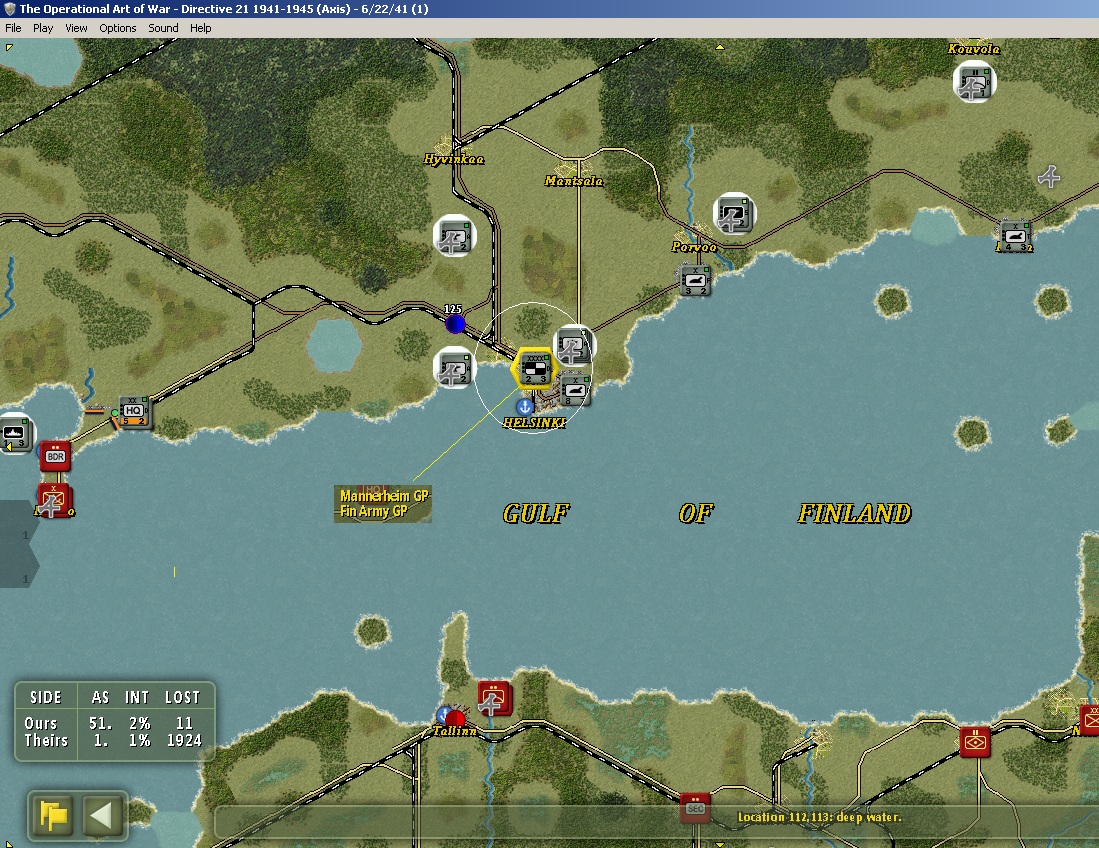Click the left-pointing triangle button
Screen dimensions: 1099x848
coord(102,815)
